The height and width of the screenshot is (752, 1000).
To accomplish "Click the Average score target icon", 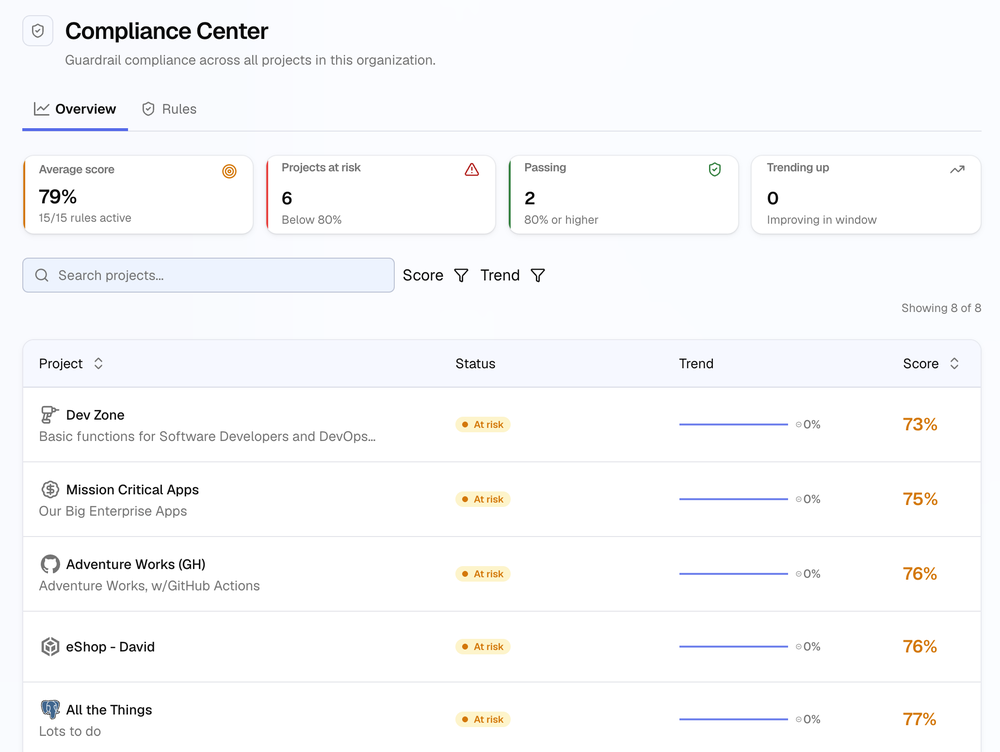I will [x=229, y=171].
